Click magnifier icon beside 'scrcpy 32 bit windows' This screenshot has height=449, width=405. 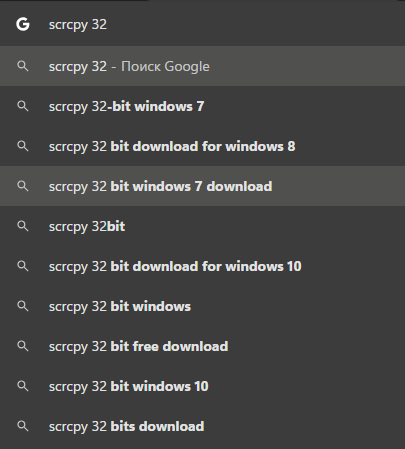coord(23,306)
